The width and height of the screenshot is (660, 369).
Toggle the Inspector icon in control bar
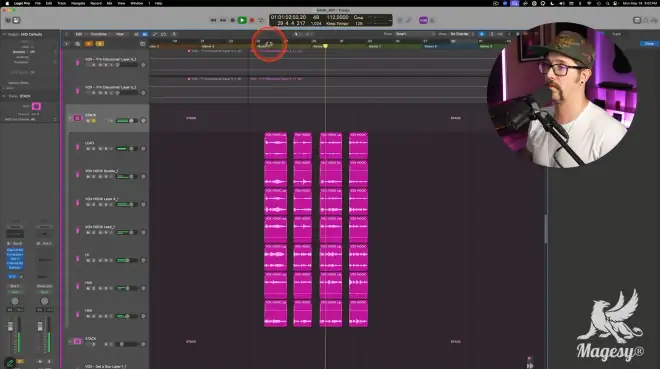coord(16,20)
